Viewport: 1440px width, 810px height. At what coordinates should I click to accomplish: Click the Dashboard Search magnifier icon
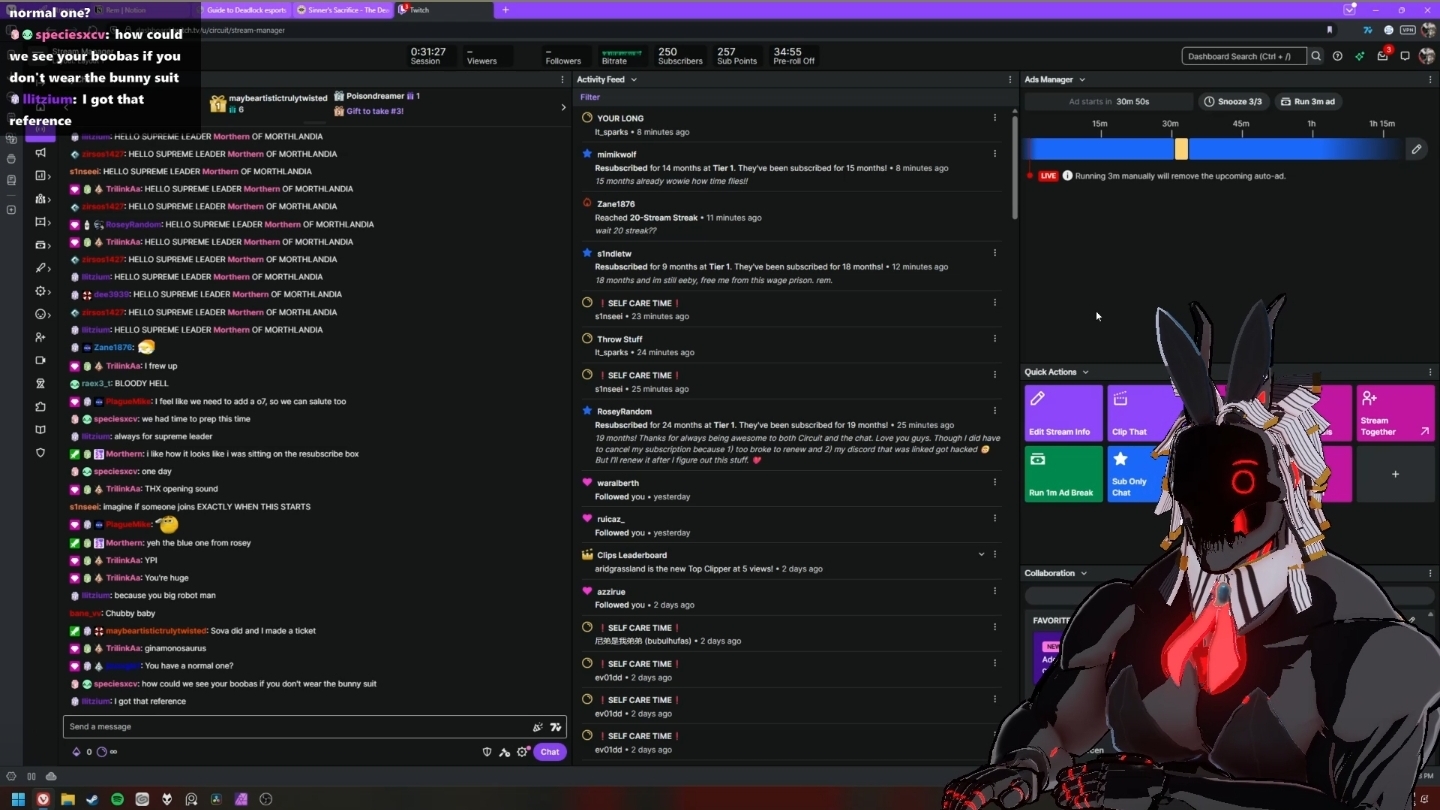coord(1316,56)
